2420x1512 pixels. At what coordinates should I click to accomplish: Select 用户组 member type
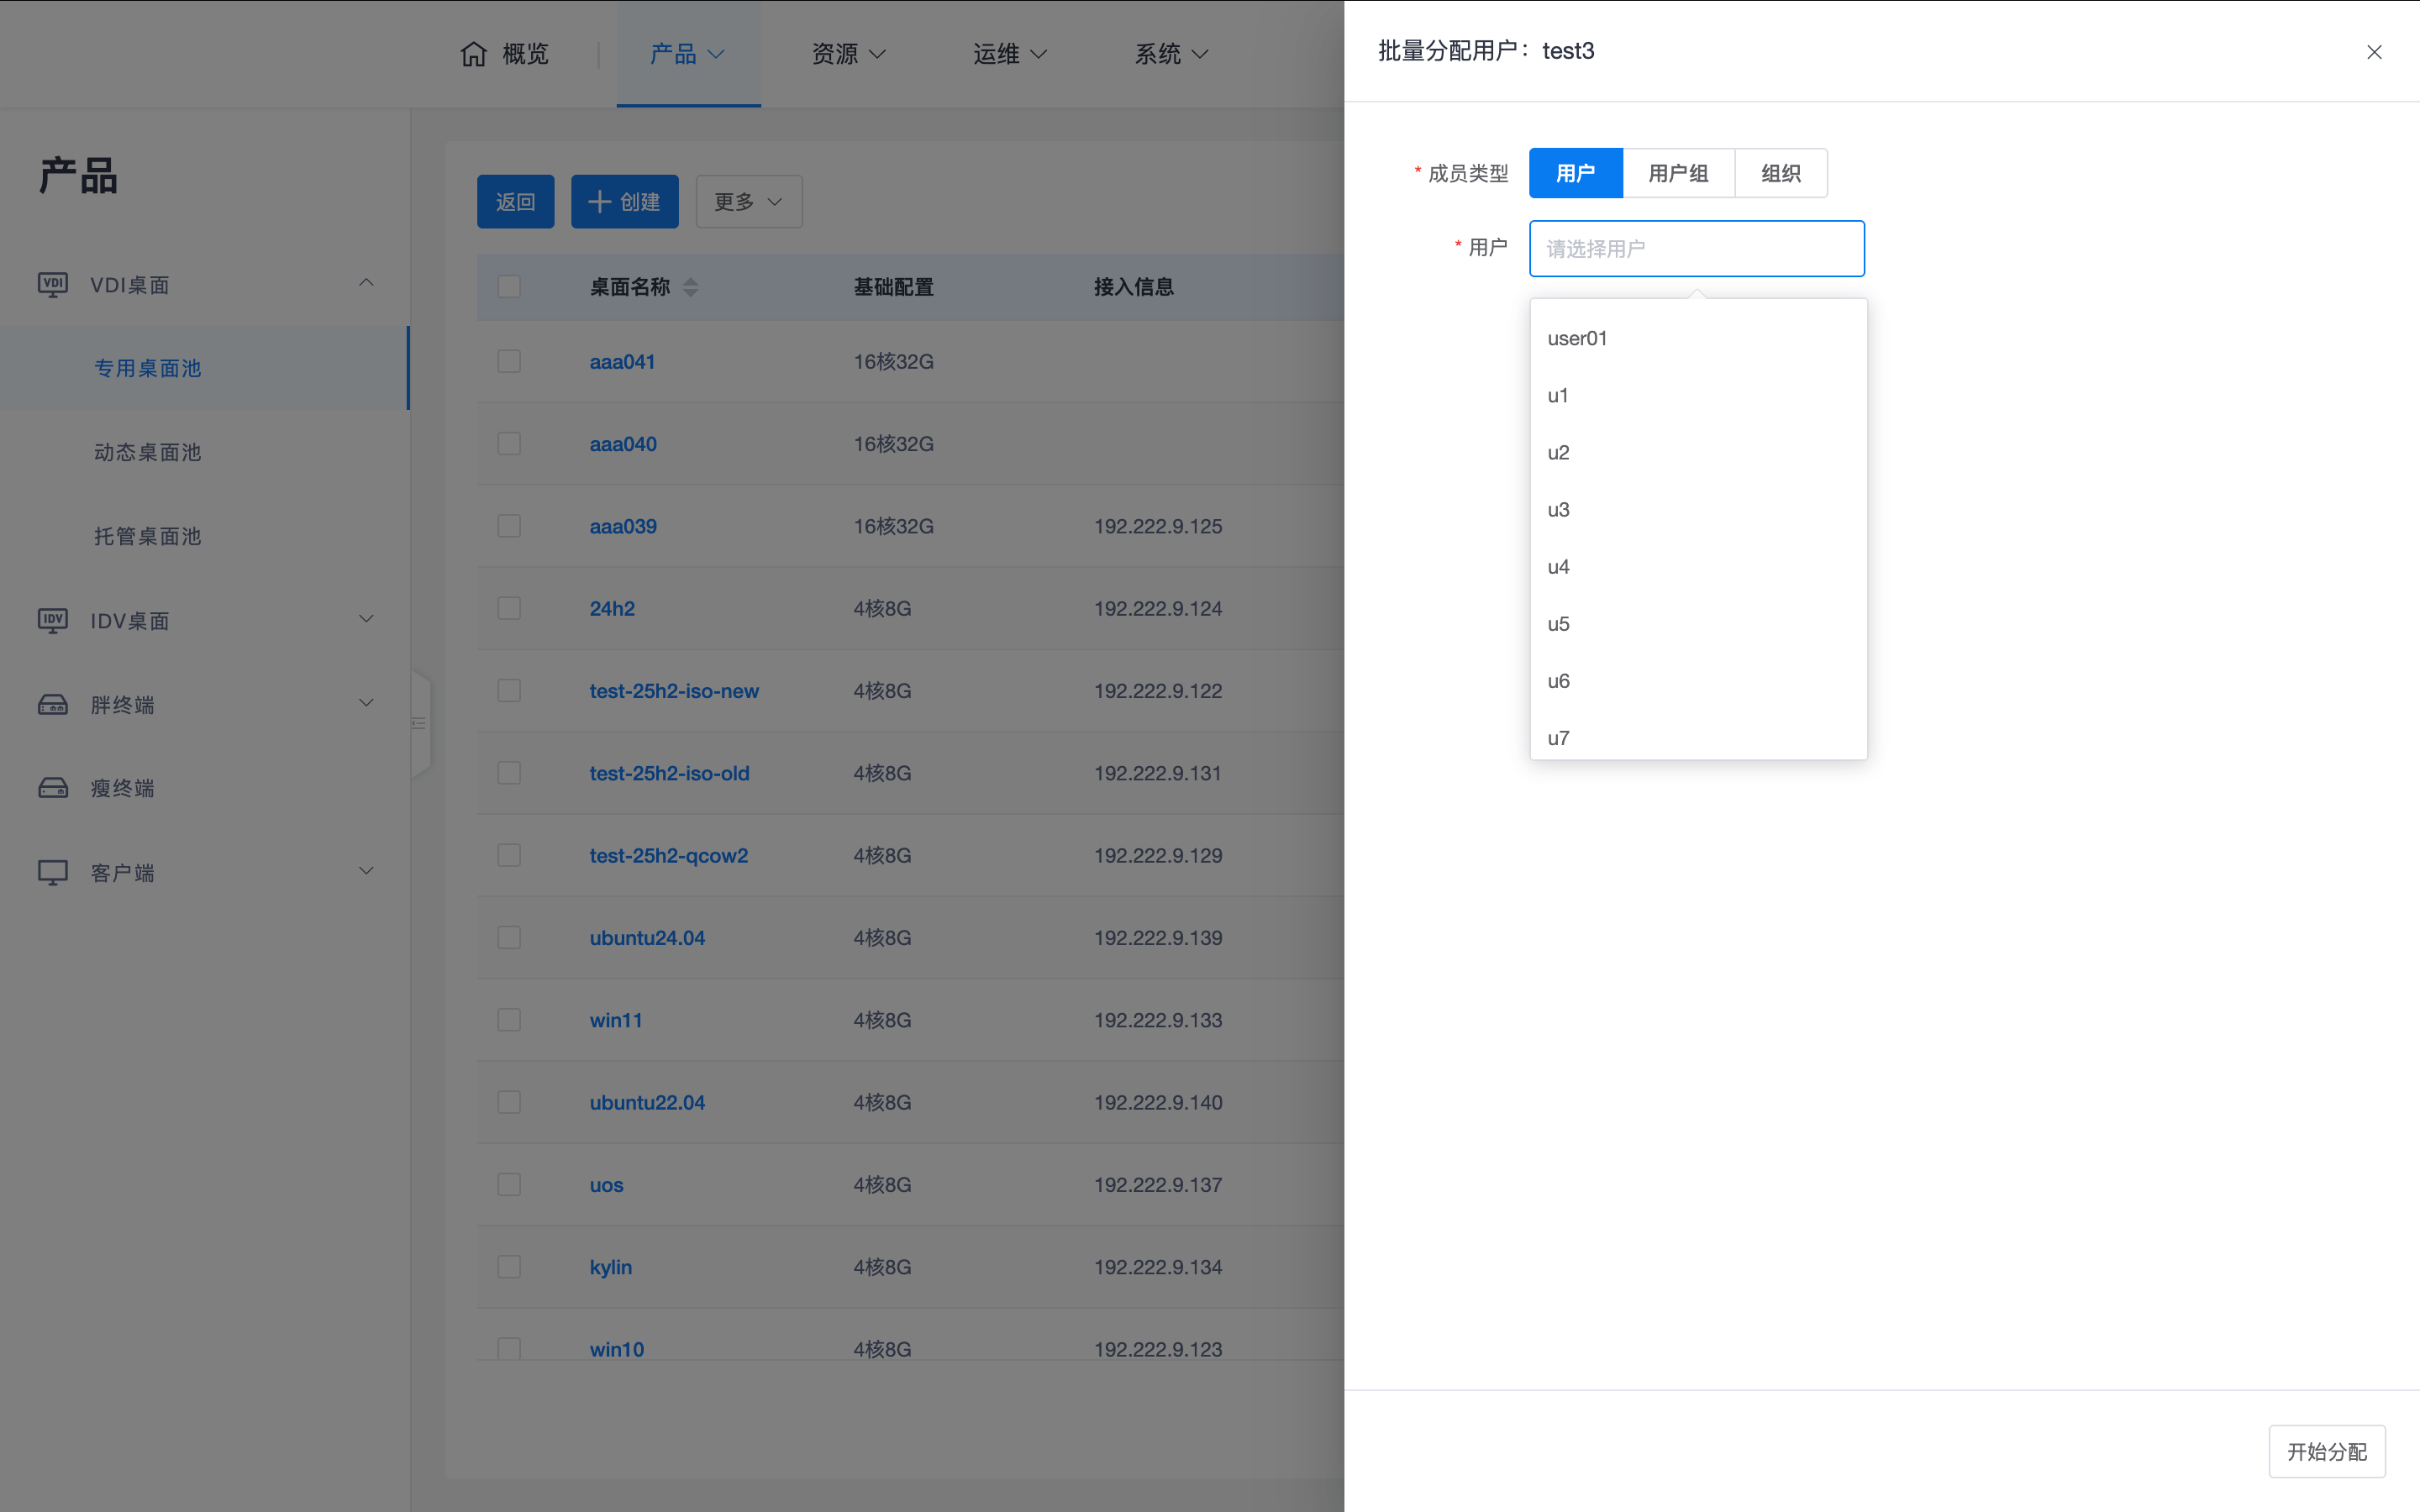pos(1678,174)
